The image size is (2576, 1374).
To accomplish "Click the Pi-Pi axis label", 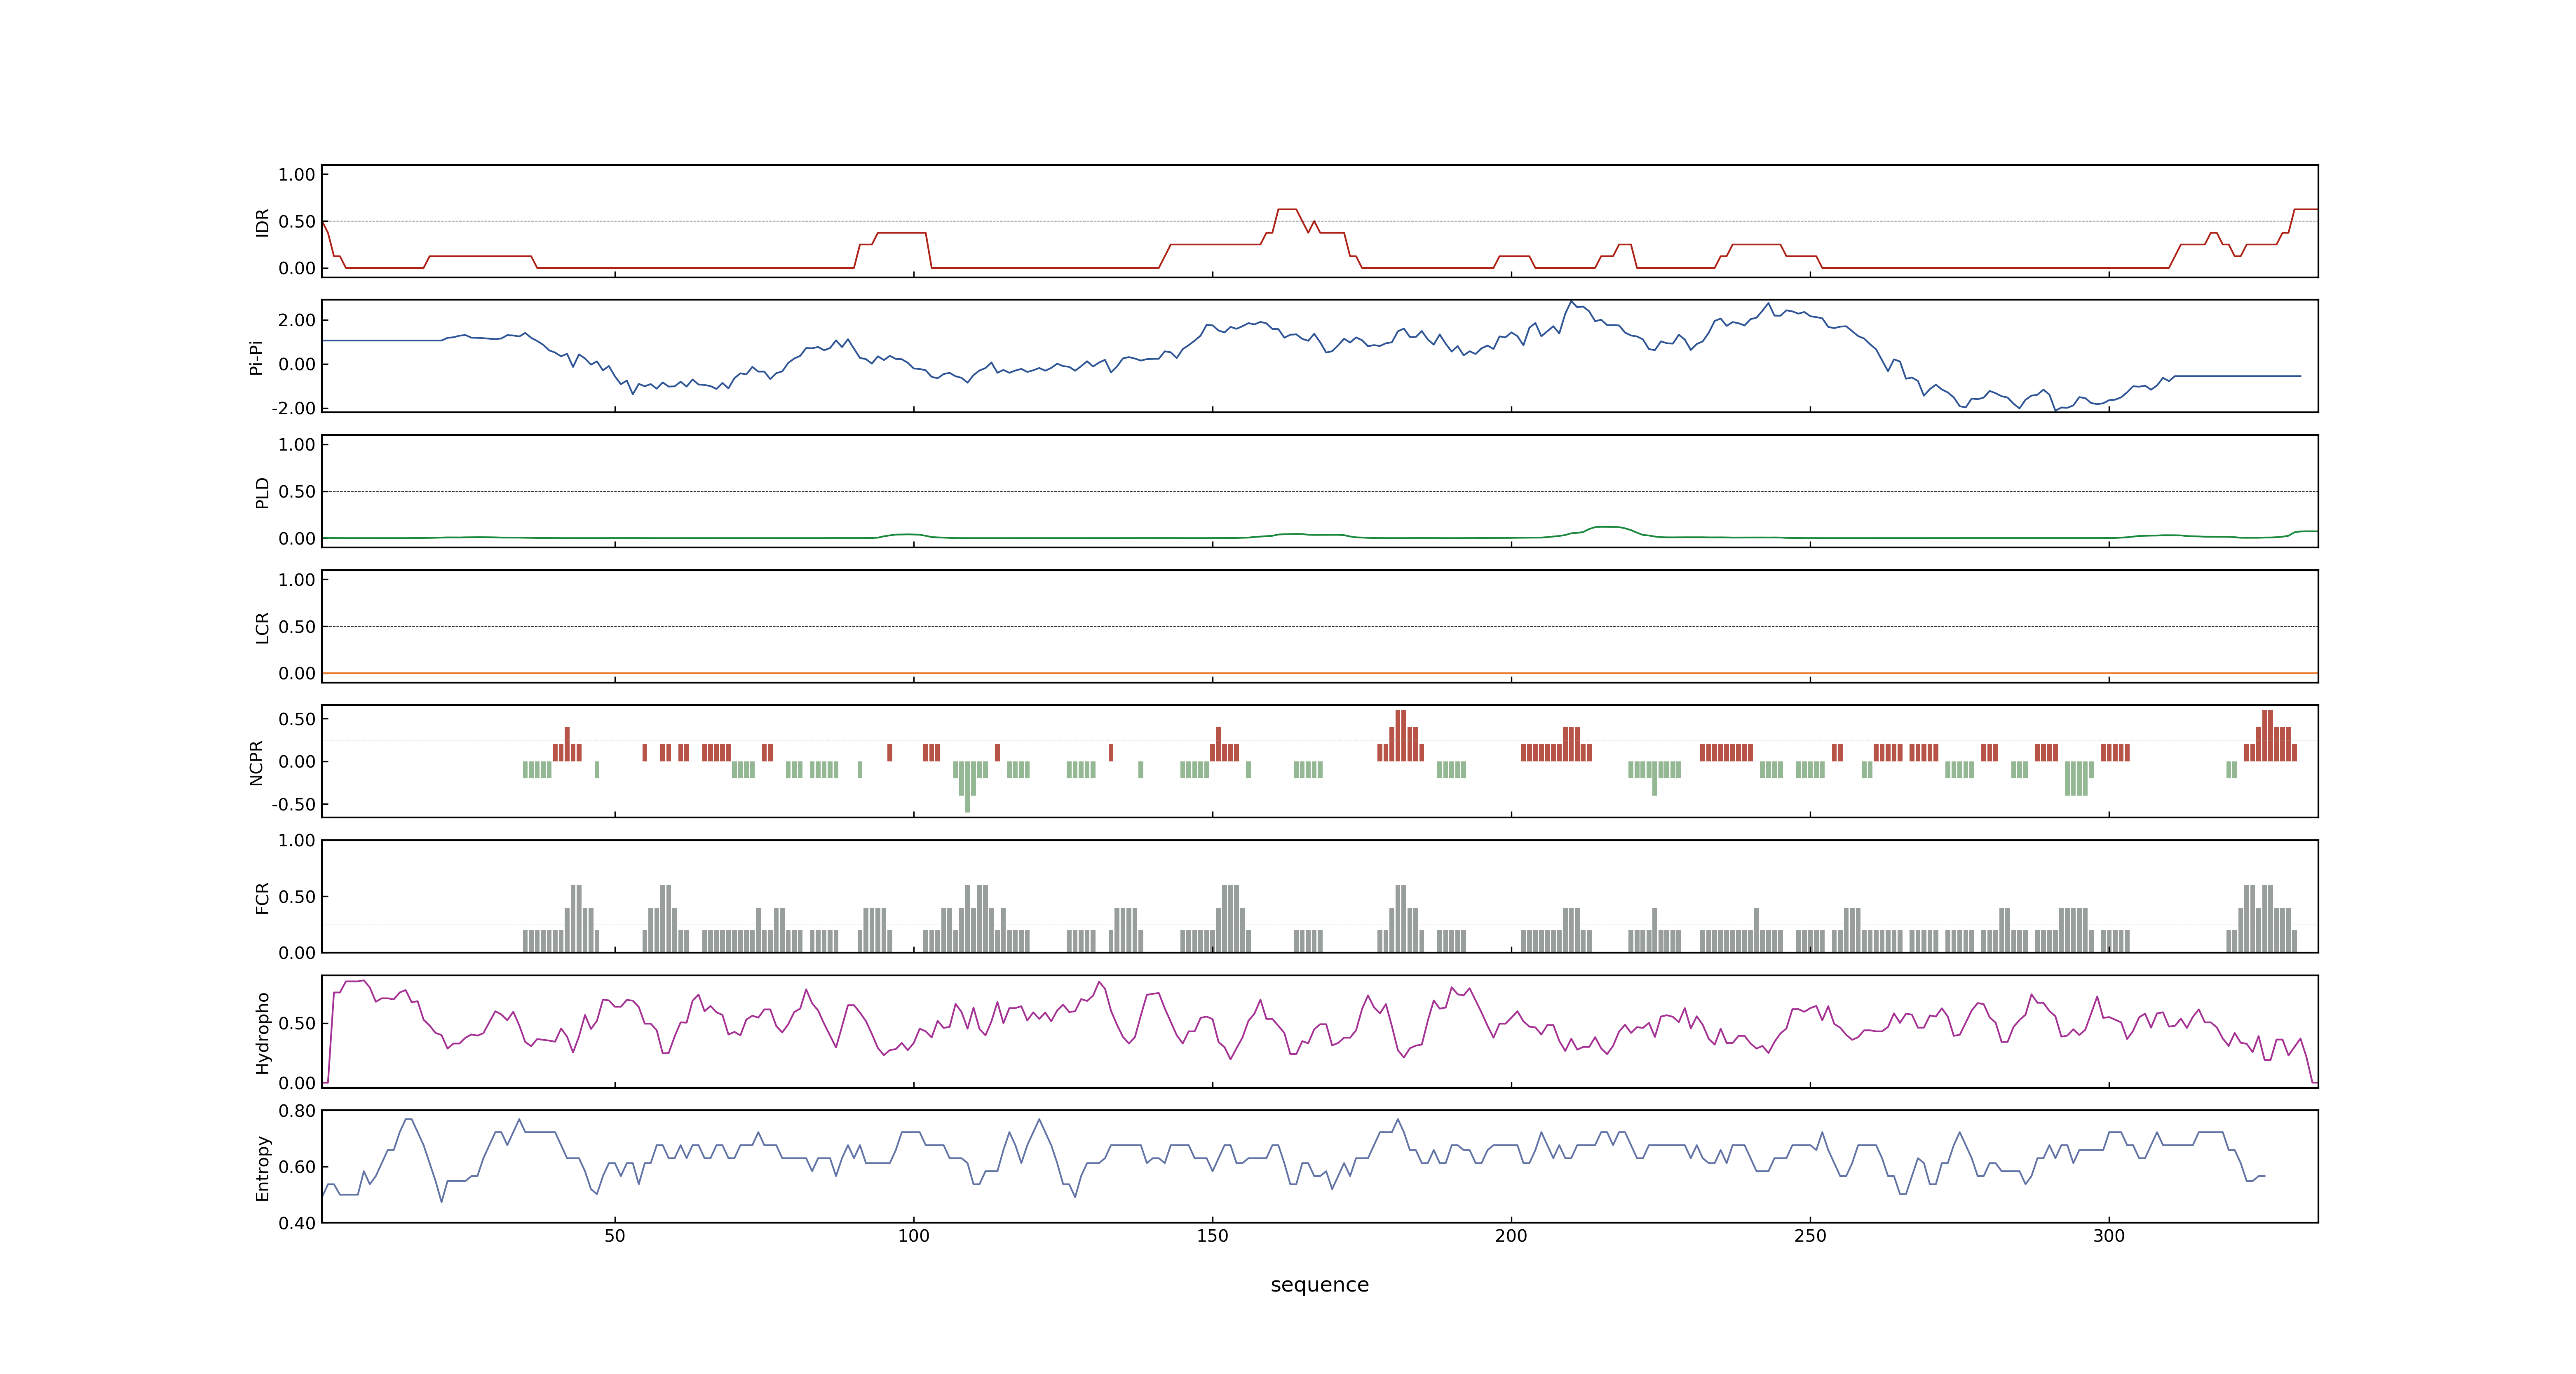I will click(x=256, y=357).
